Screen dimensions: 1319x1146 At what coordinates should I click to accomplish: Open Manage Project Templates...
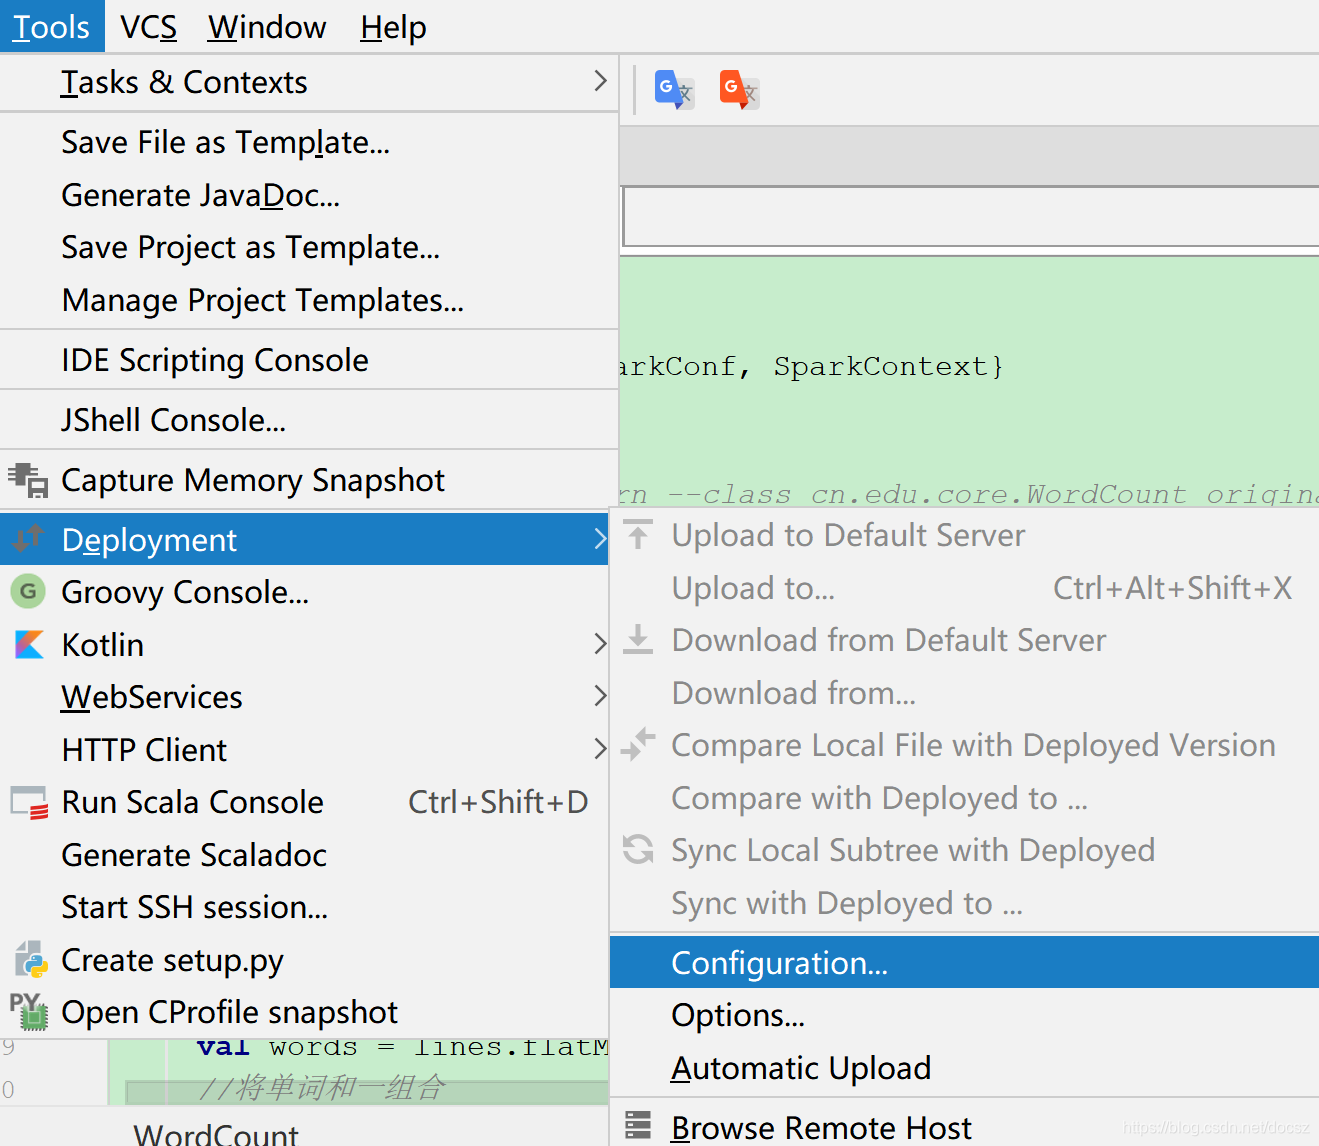tap(309, 300)
